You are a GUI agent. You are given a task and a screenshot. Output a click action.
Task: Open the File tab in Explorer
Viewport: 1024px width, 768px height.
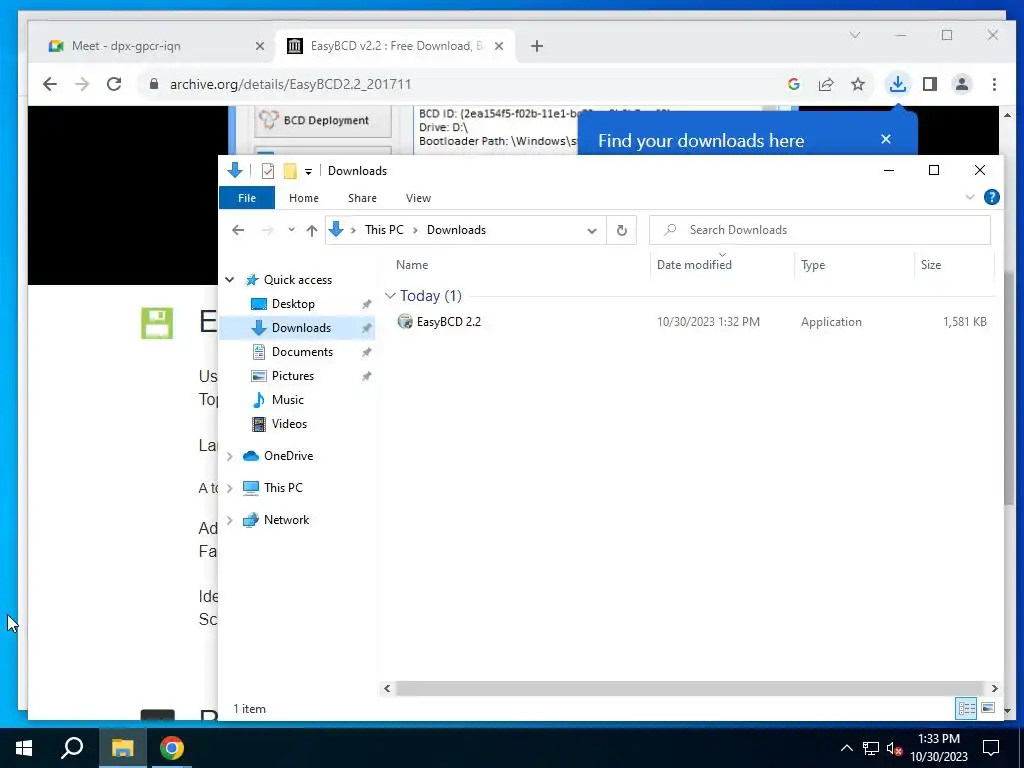point(247,198)
